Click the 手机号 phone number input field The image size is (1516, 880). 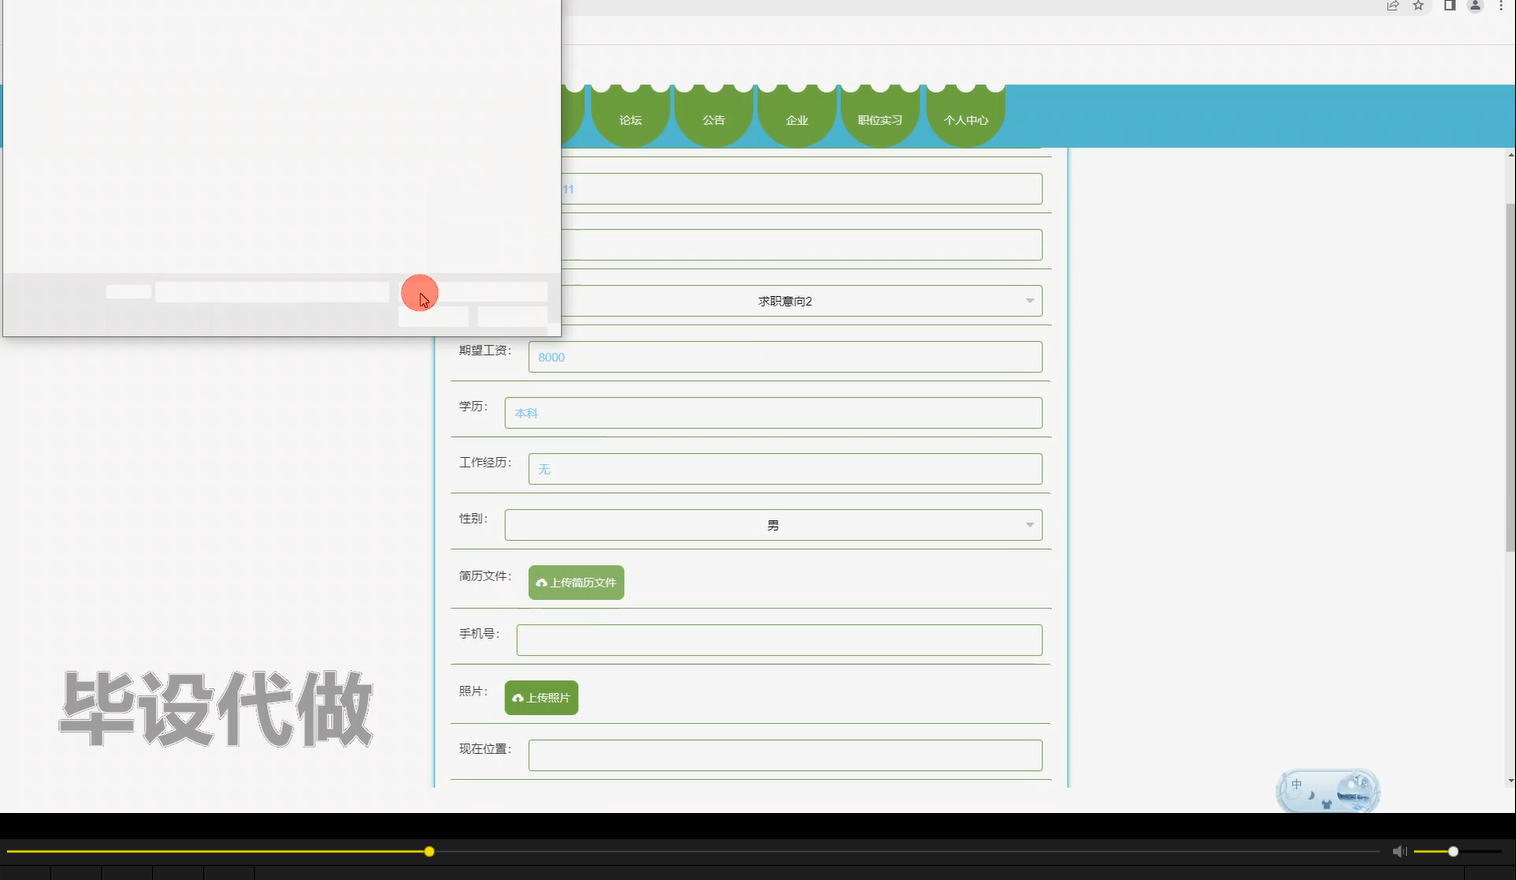point(779,639)
